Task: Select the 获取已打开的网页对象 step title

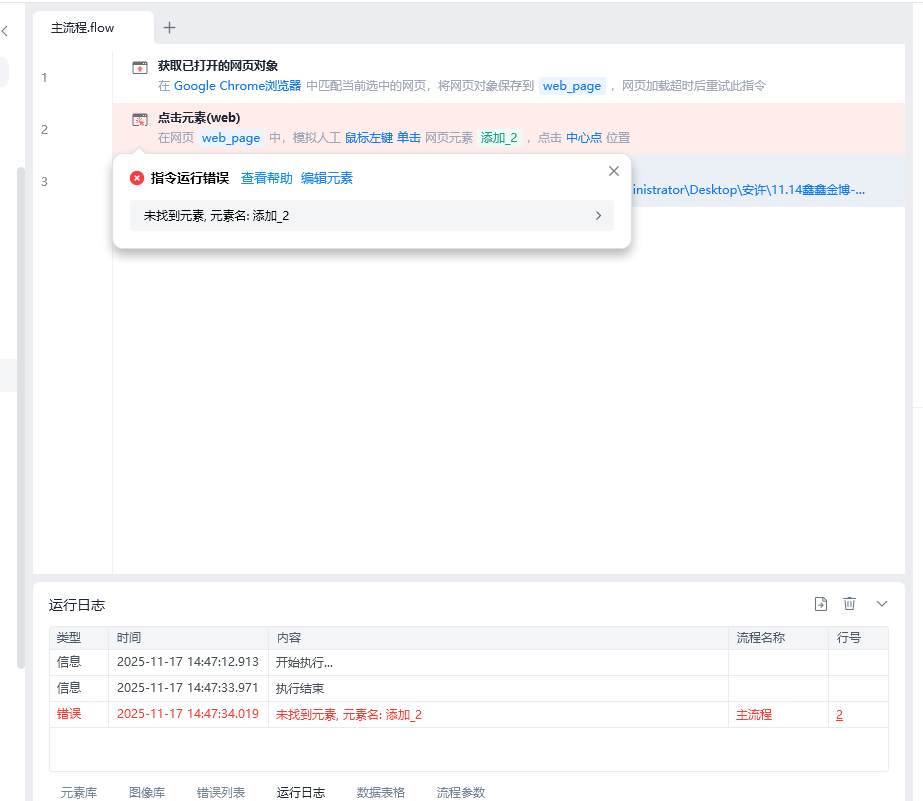Action: (218, 65)
